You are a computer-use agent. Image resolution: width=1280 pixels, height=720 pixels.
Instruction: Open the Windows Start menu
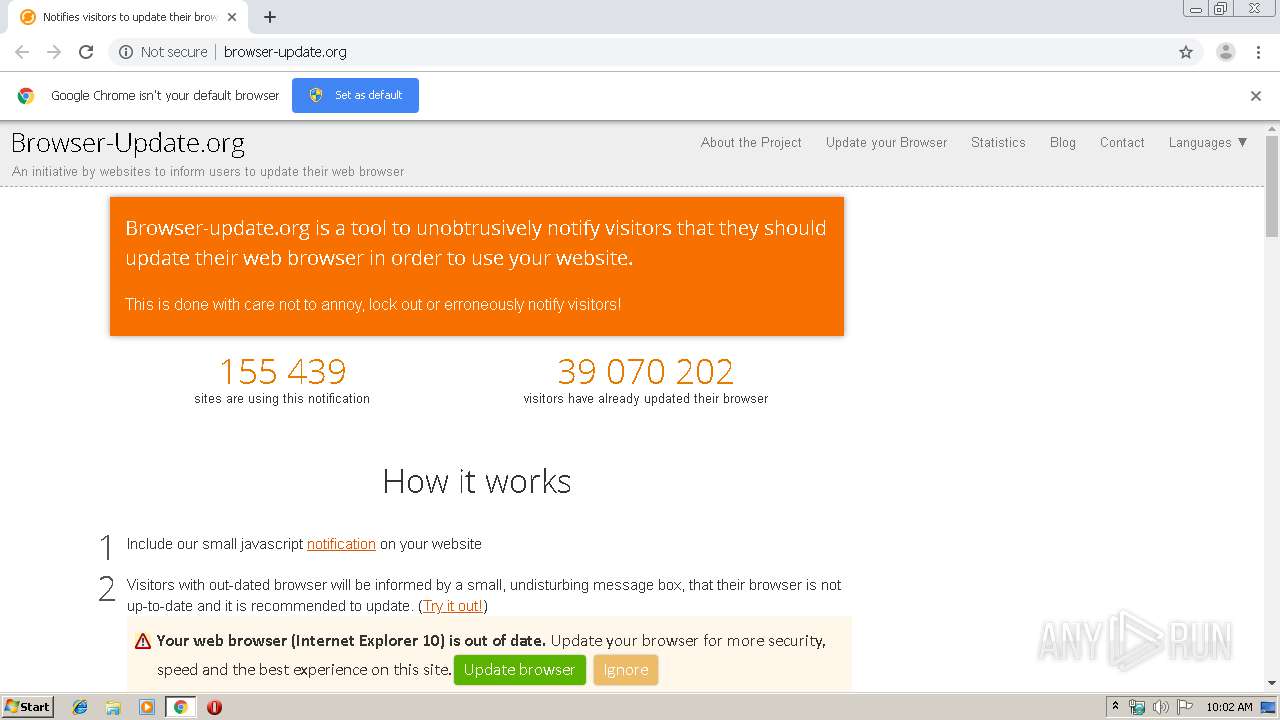[28, 707]
